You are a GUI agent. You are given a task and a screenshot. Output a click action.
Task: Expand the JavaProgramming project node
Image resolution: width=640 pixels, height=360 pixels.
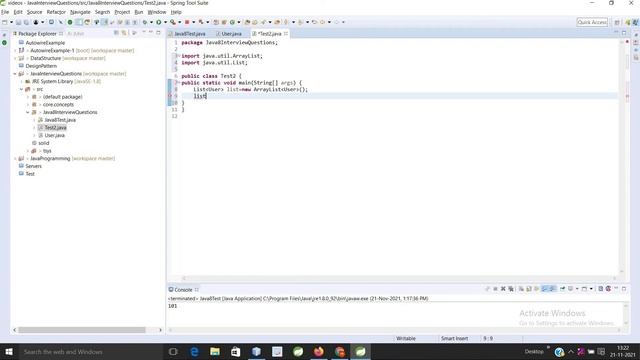point(15,158)
